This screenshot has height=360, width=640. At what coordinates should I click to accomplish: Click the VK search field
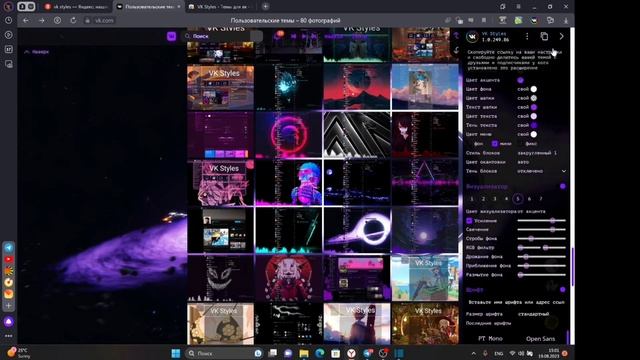coord(222,36)
